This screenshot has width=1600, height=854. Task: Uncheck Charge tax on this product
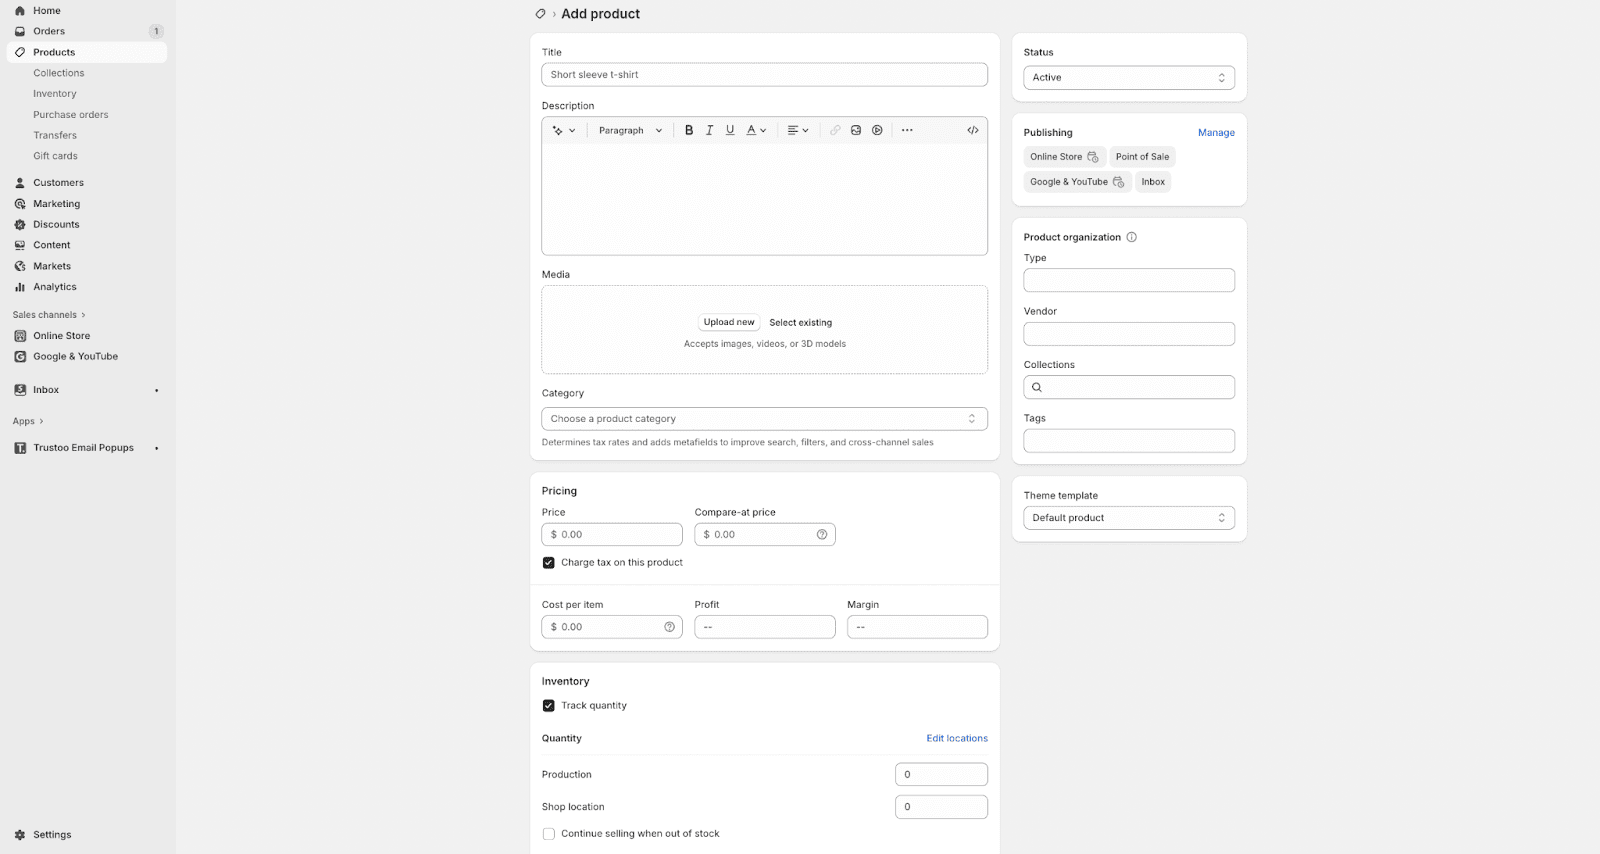pos(549,563)
